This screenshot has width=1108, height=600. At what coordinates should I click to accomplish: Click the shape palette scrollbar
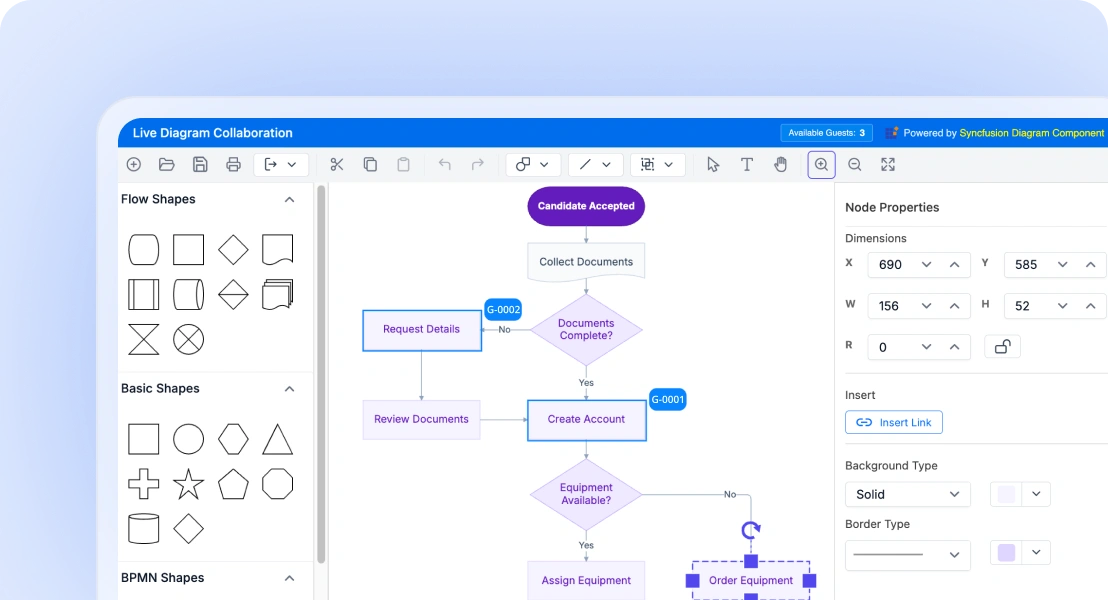click(x=321, y=375)
